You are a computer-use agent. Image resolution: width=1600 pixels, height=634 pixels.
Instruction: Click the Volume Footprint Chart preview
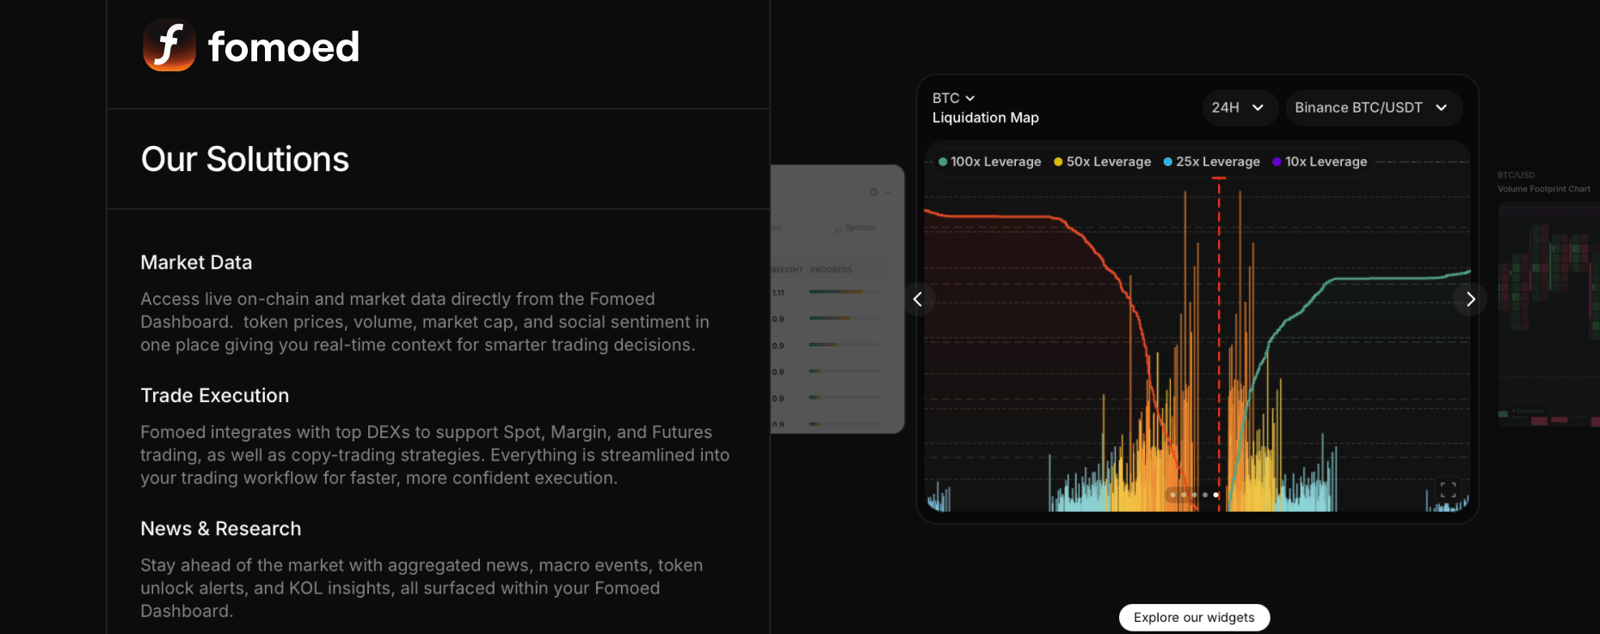coord(1545,300)
